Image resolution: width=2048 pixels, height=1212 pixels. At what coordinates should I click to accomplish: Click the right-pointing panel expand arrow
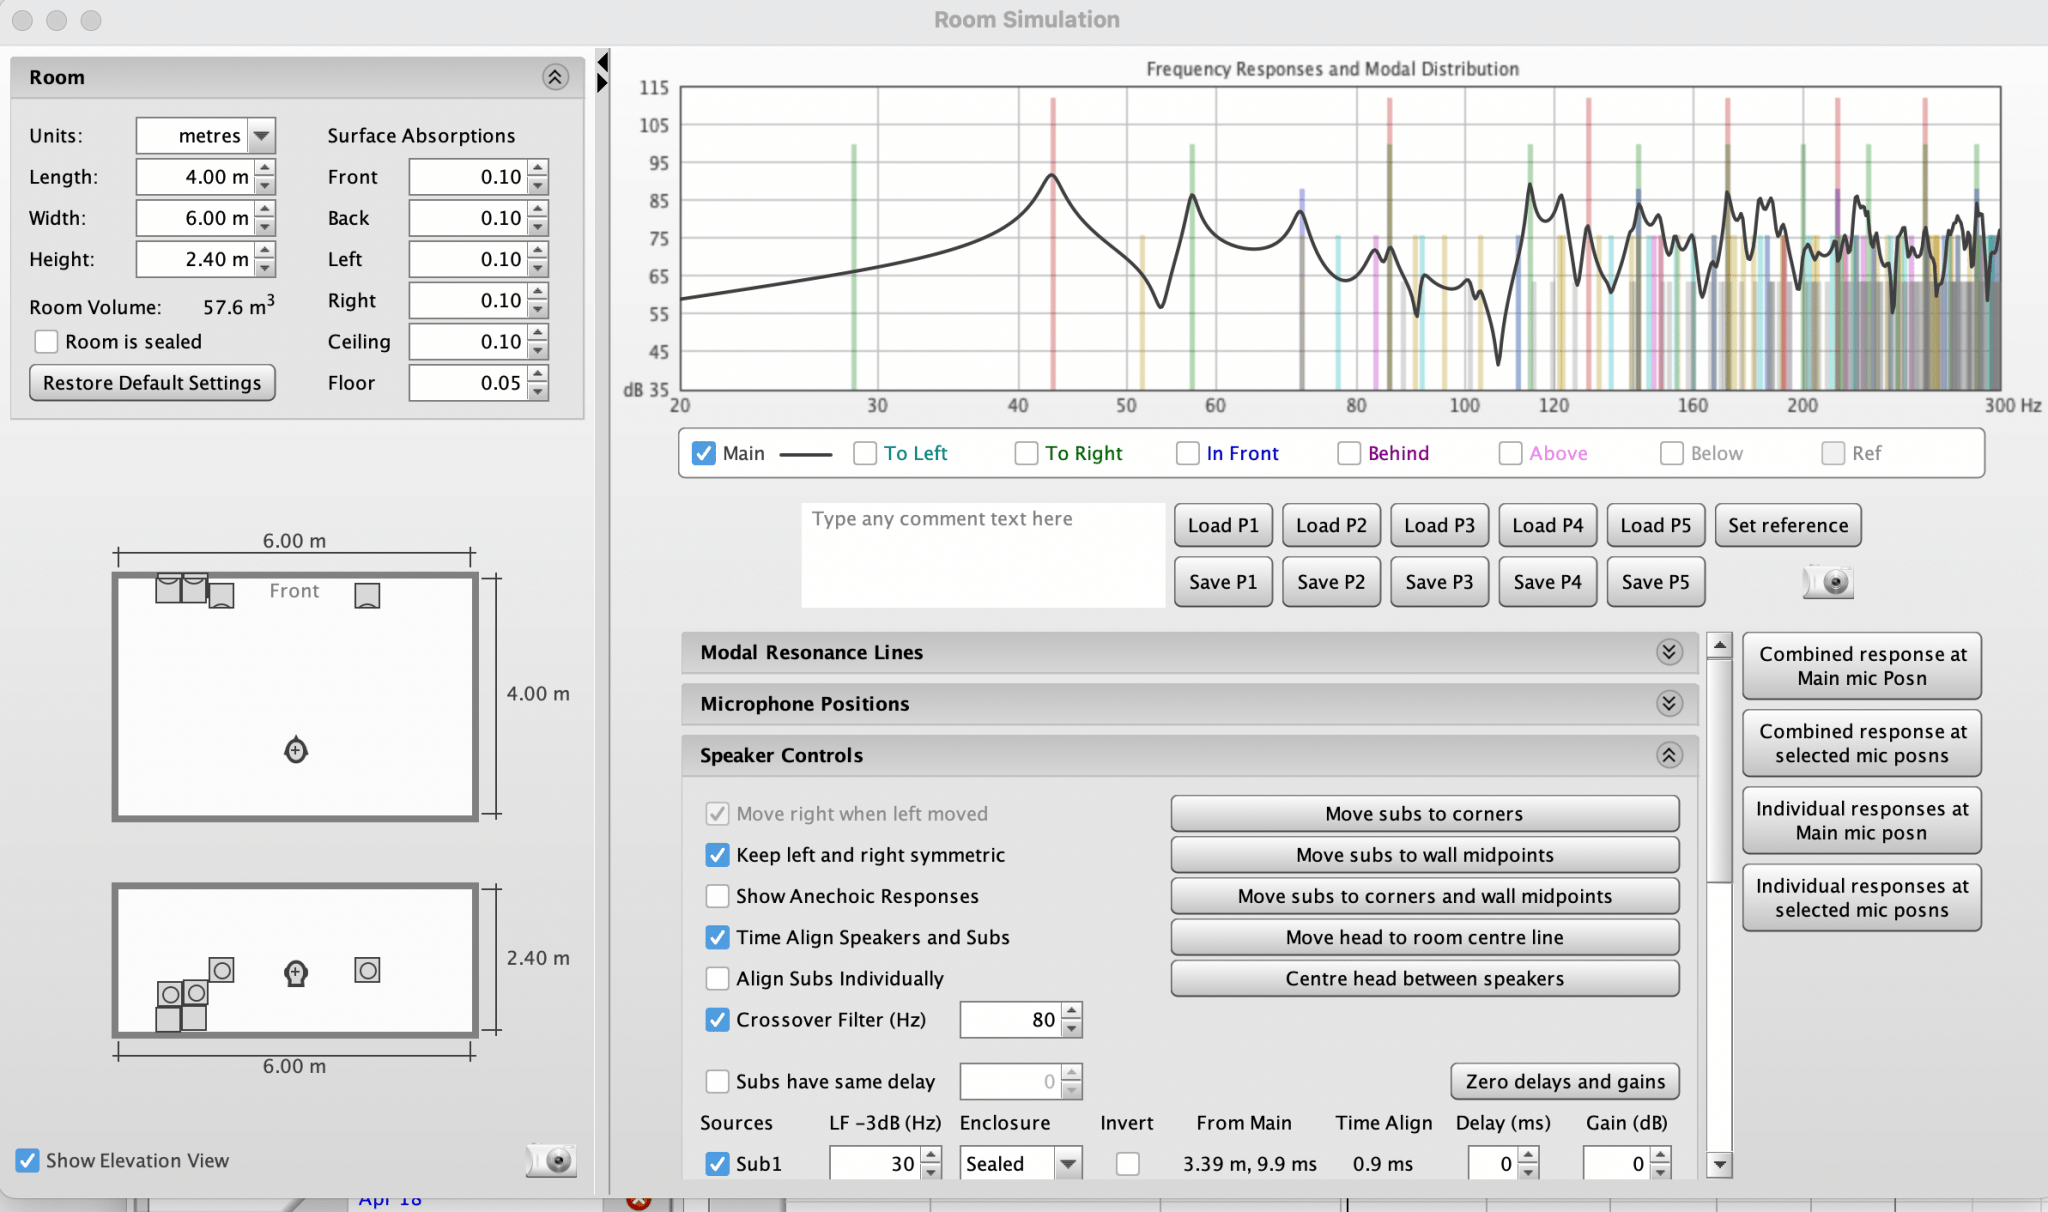tap(603, 83)
